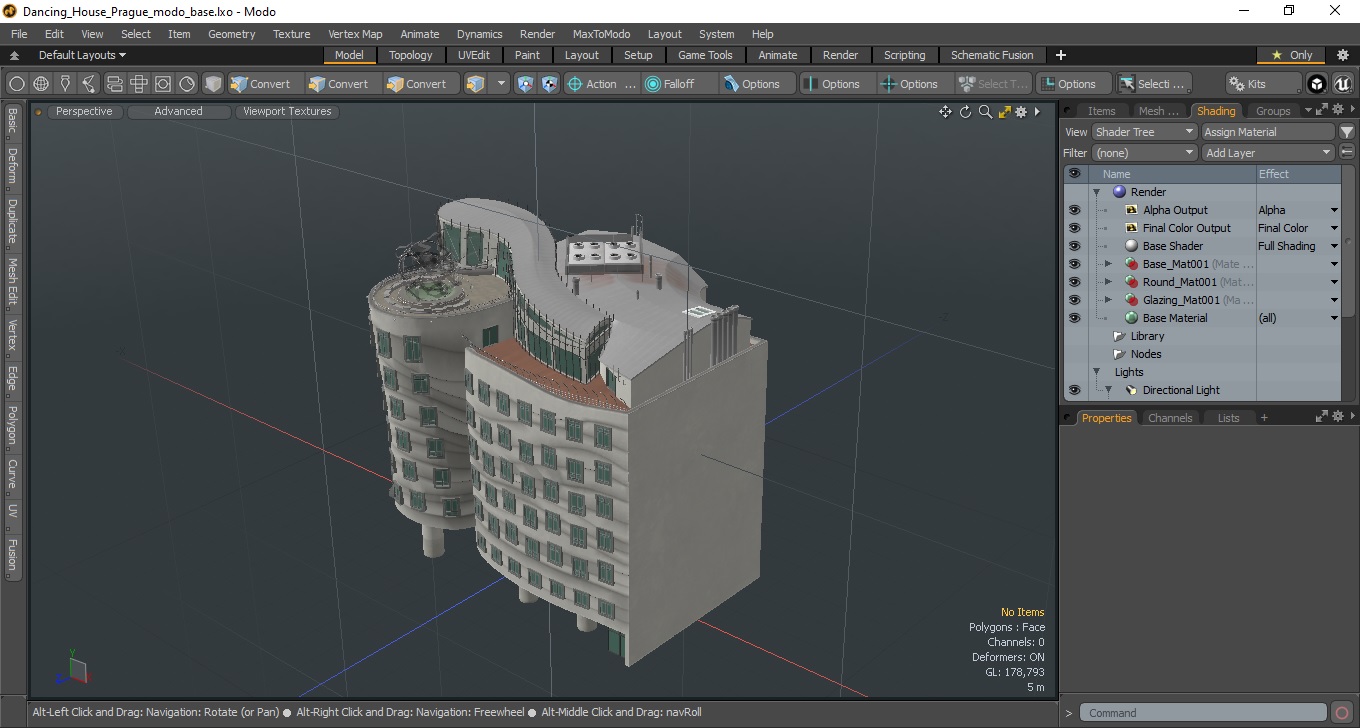1360x728 pixels.
Task: Select the pie-circle tool icon
Action: 187,84
